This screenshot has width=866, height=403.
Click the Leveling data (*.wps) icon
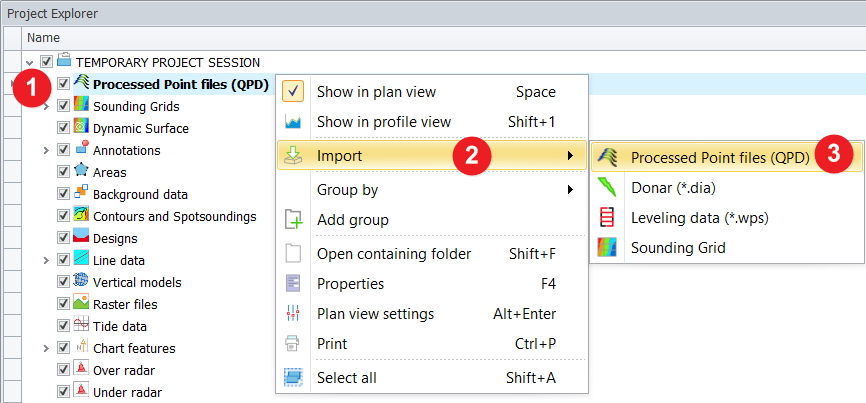[607, 217]
